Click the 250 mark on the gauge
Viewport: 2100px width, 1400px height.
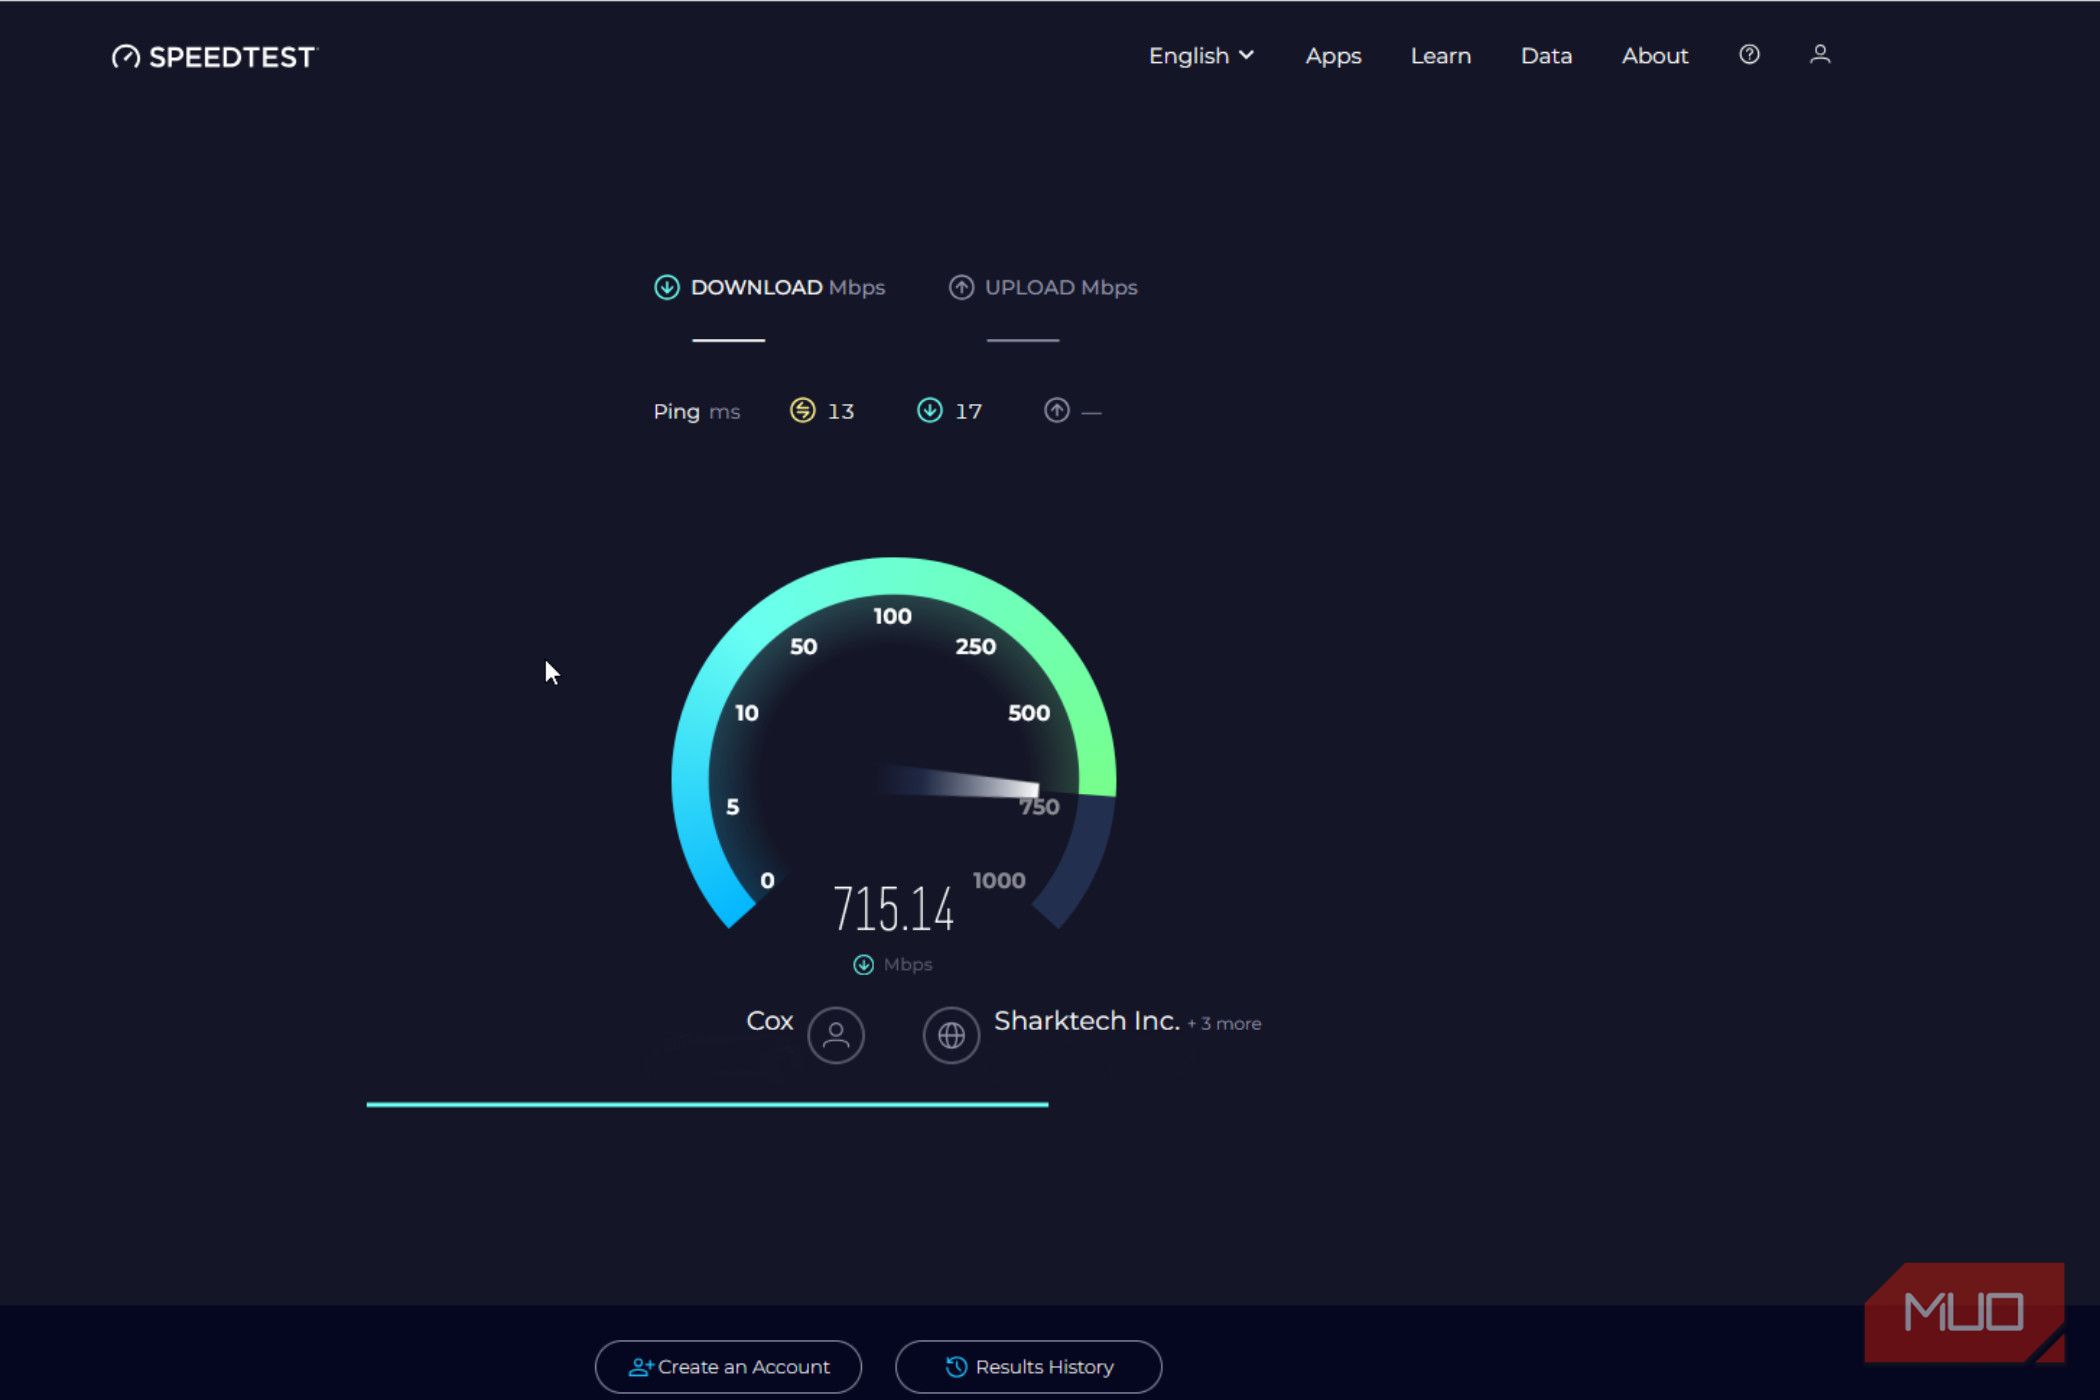pyautogui.click(x=975, y=647)
